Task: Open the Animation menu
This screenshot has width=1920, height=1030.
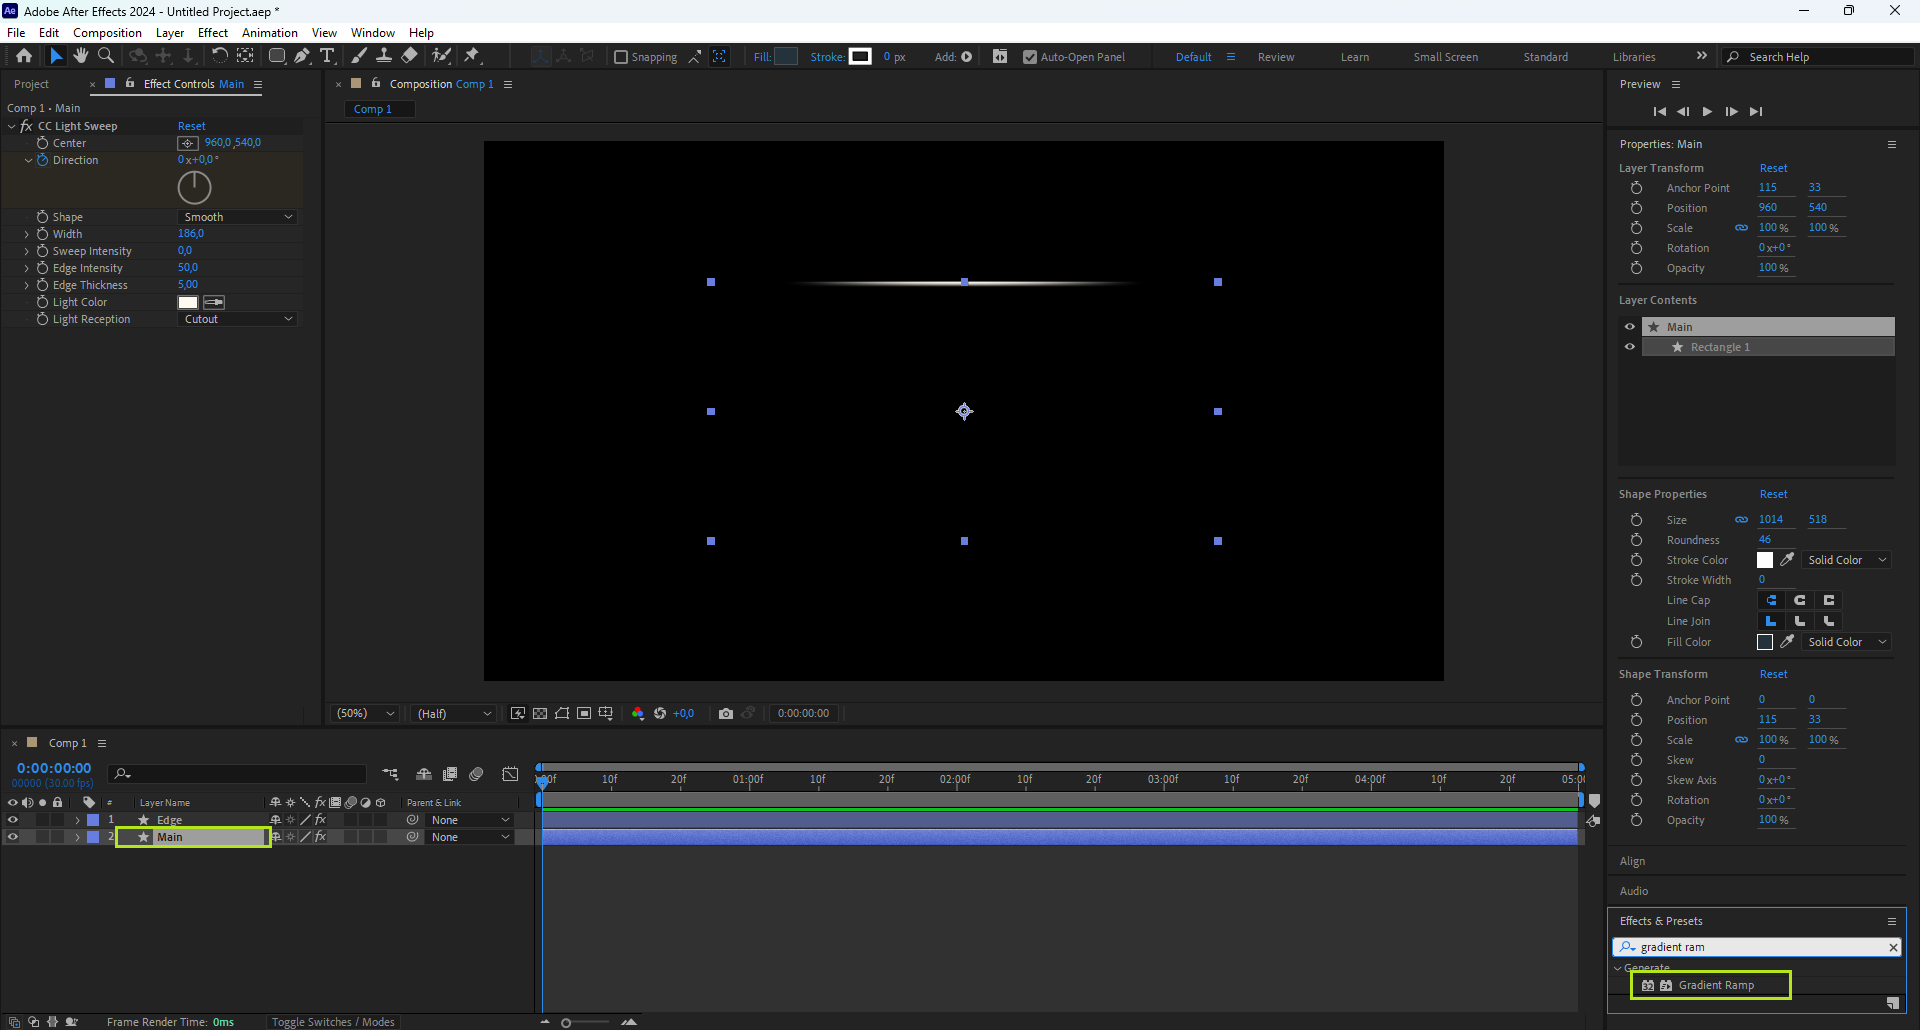Action: (x=269, y=33)
